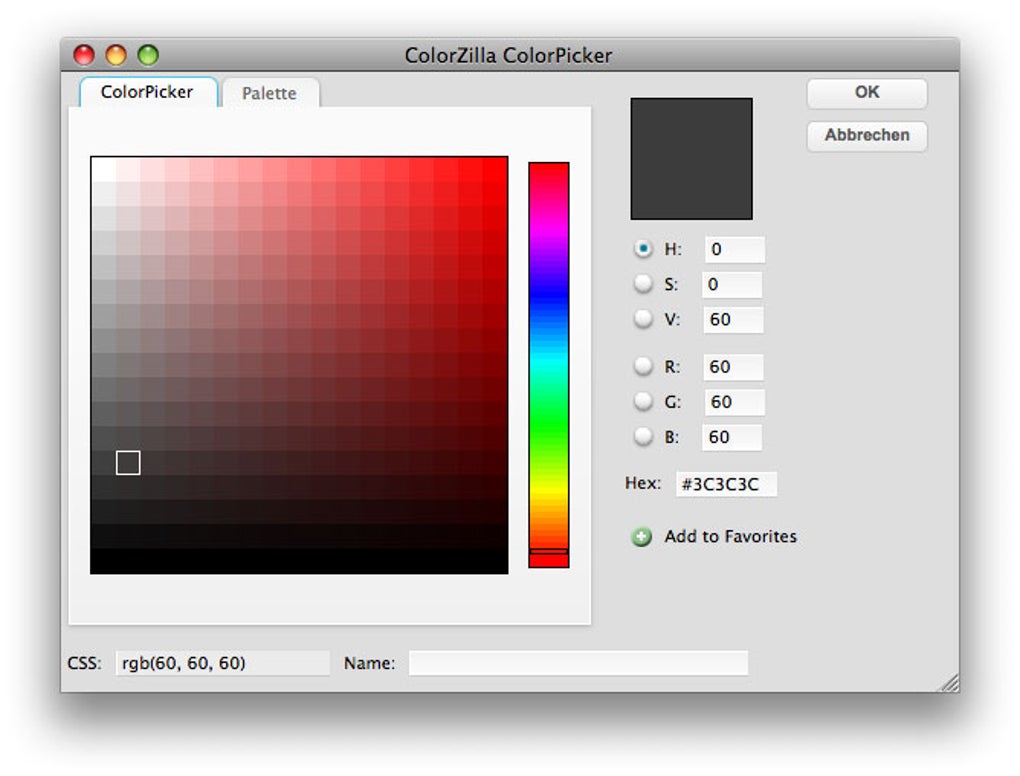Viewport: 1020px width, 776px height.
Task: Click the window resize grip at bottom right
Action: tap(949, 682)
